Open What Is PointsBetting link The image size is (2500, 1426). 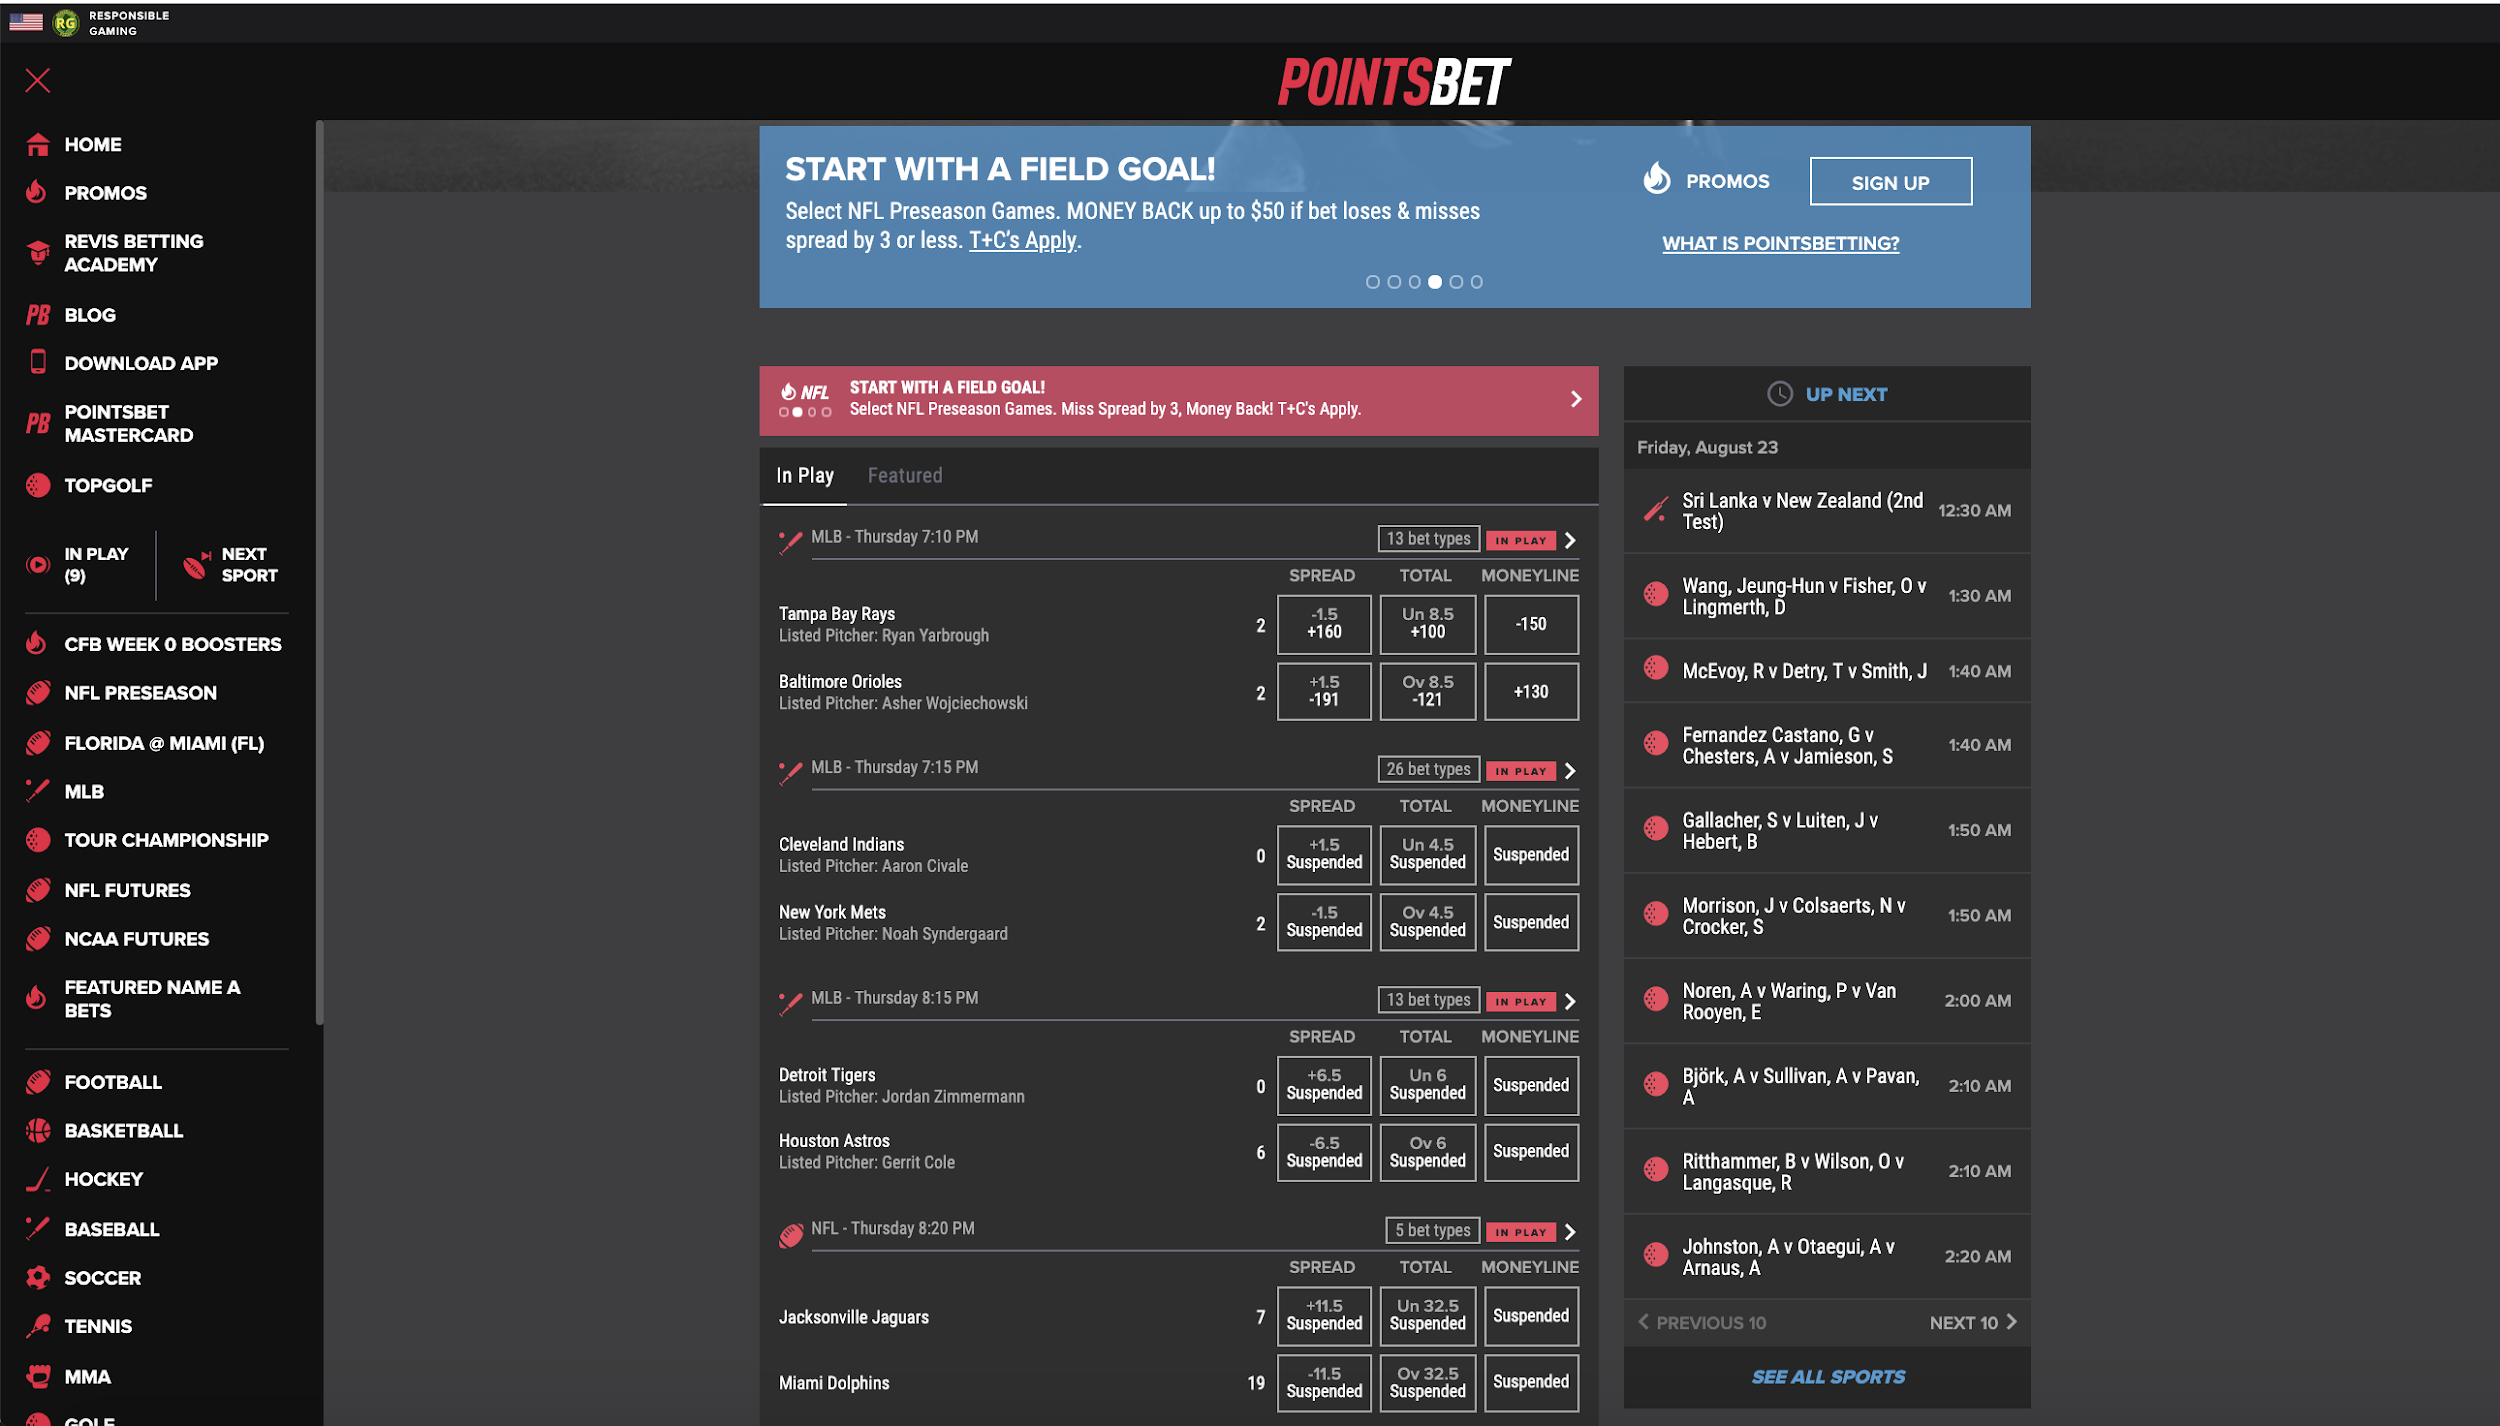(1780, 243)
